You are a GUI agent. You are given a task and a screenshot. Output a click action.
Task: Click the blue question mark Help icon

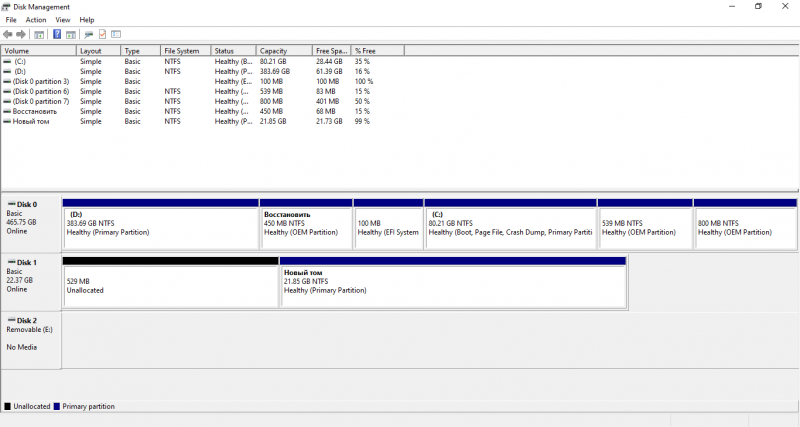57,34
